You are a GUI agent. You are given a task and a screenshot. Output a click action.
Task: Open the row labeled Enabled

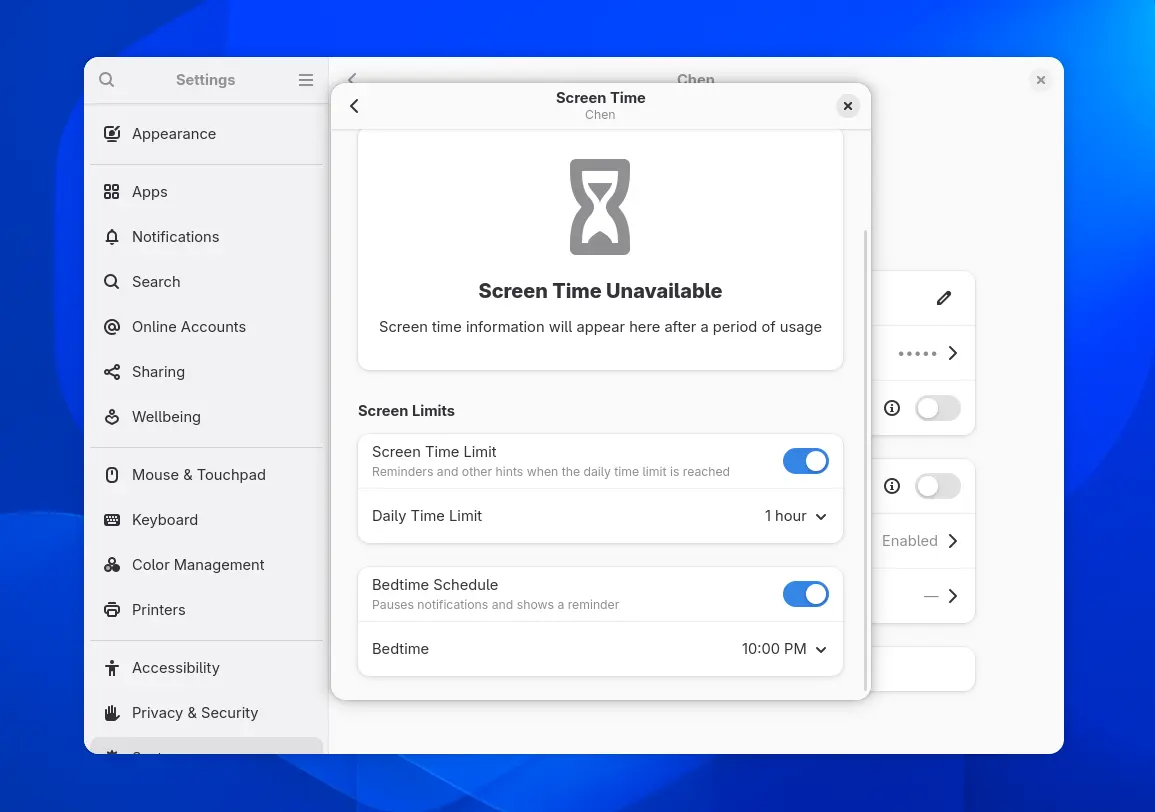920,541
